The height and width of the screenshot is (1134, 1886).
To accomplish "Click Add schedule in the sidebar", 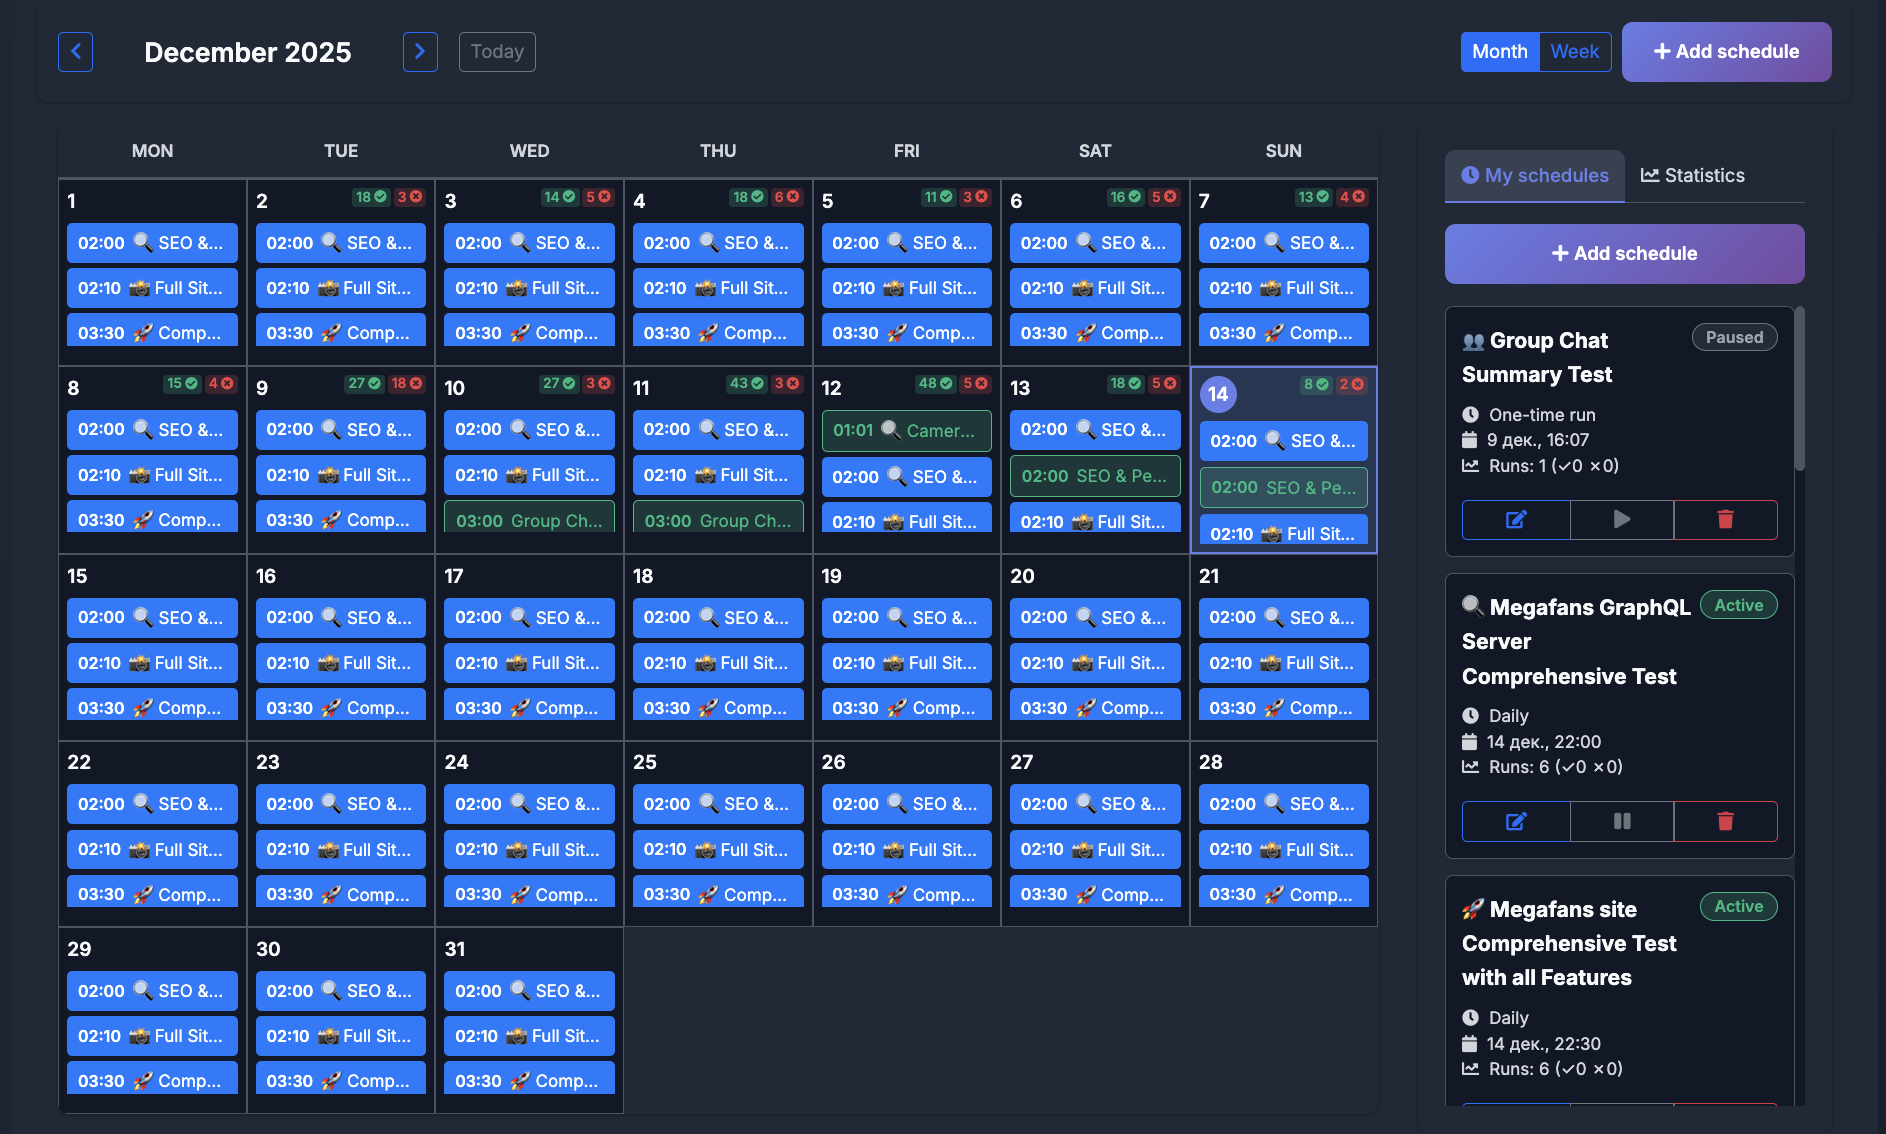I will (x=1623, y=253).
